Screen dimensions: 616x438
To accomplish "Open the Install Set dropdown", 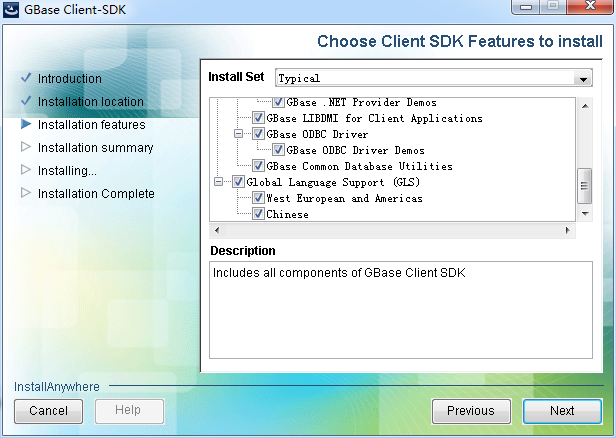I will [583, 78].
